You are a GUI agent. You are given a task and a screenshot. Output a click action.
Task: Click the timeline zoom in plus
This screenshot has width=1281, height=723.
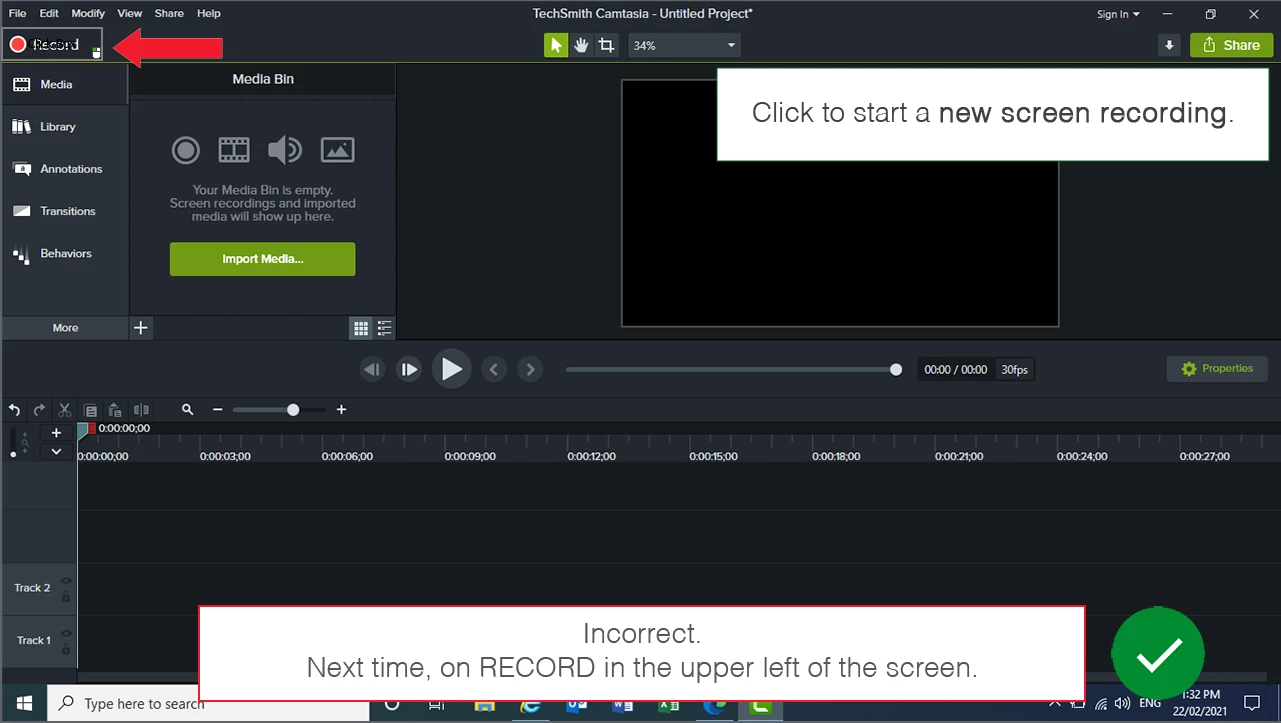point(341,410)
